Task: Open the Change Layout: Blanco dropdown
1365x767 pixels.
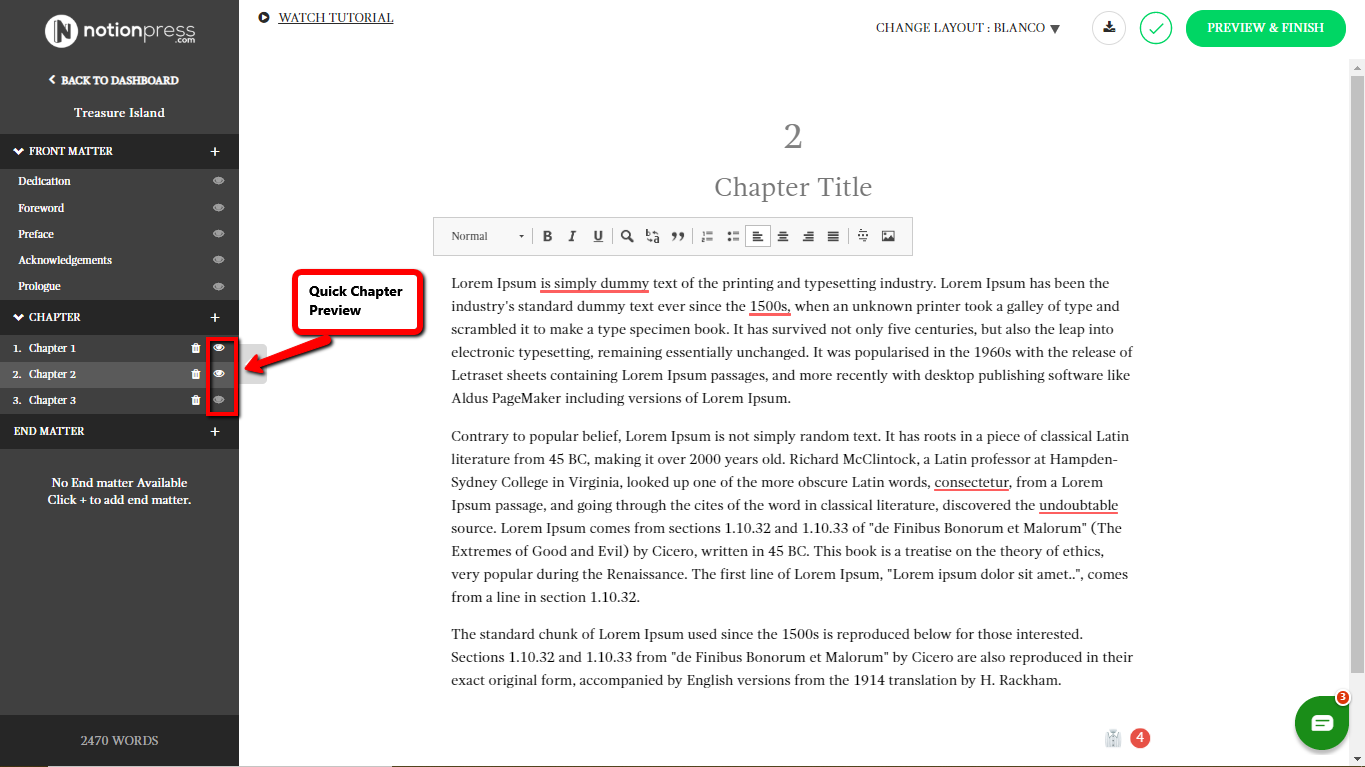Action: pos(967,28)
